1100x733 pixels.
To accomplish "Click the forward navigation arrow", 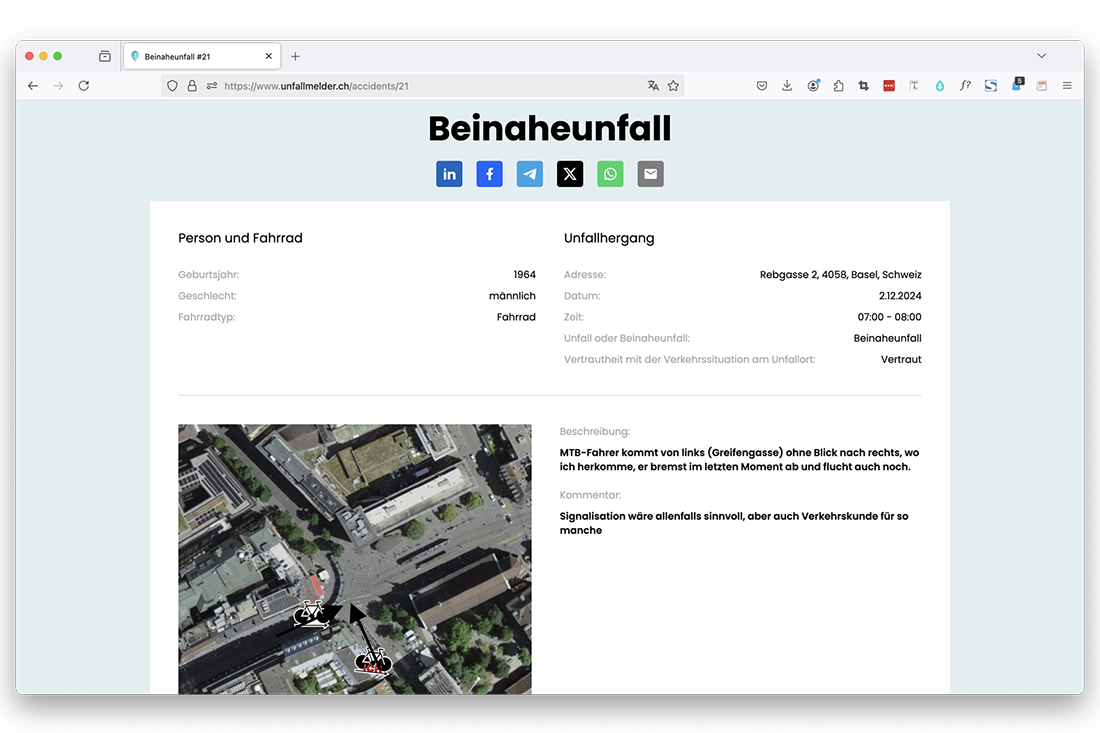I will (58, 86).
